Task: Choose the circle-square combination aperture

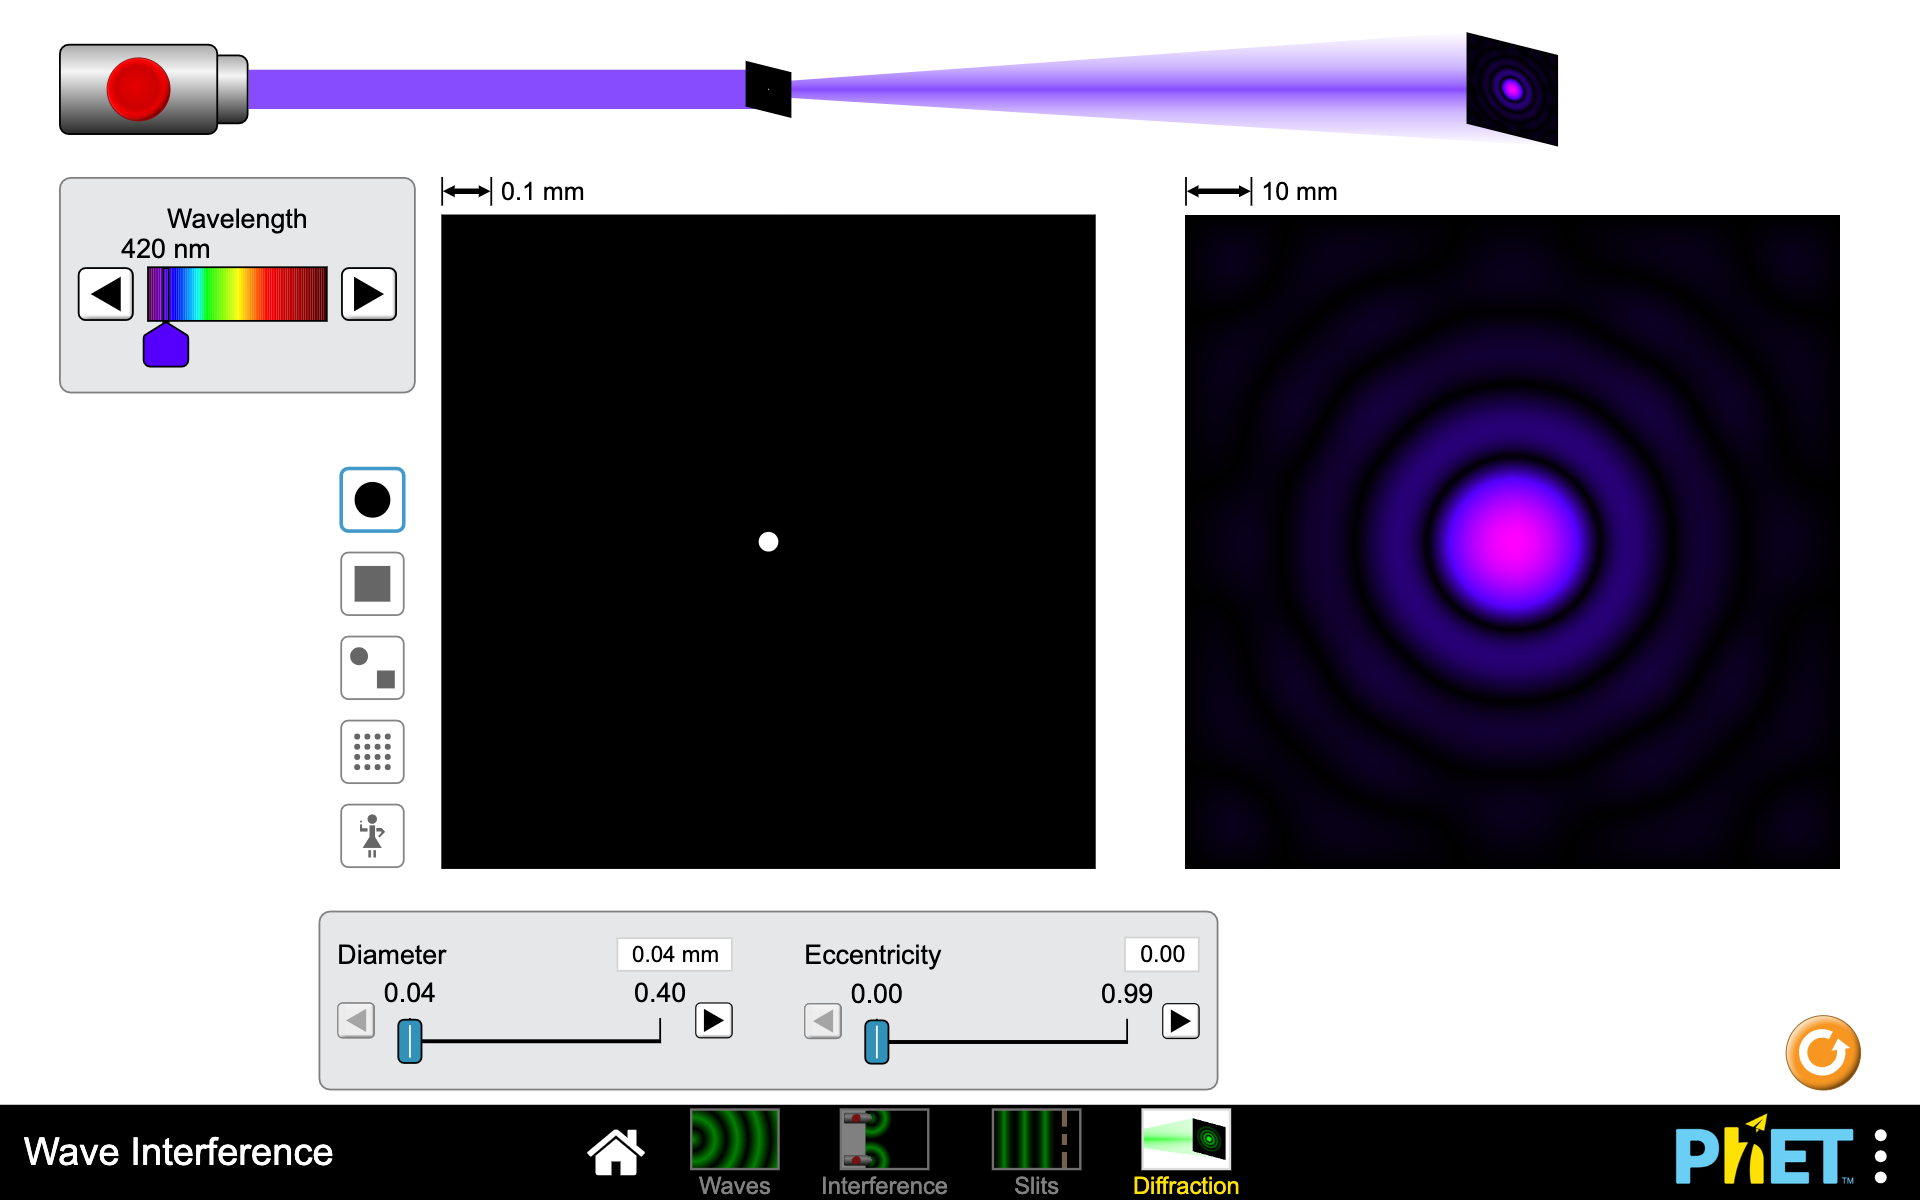Action: [371, 667]
